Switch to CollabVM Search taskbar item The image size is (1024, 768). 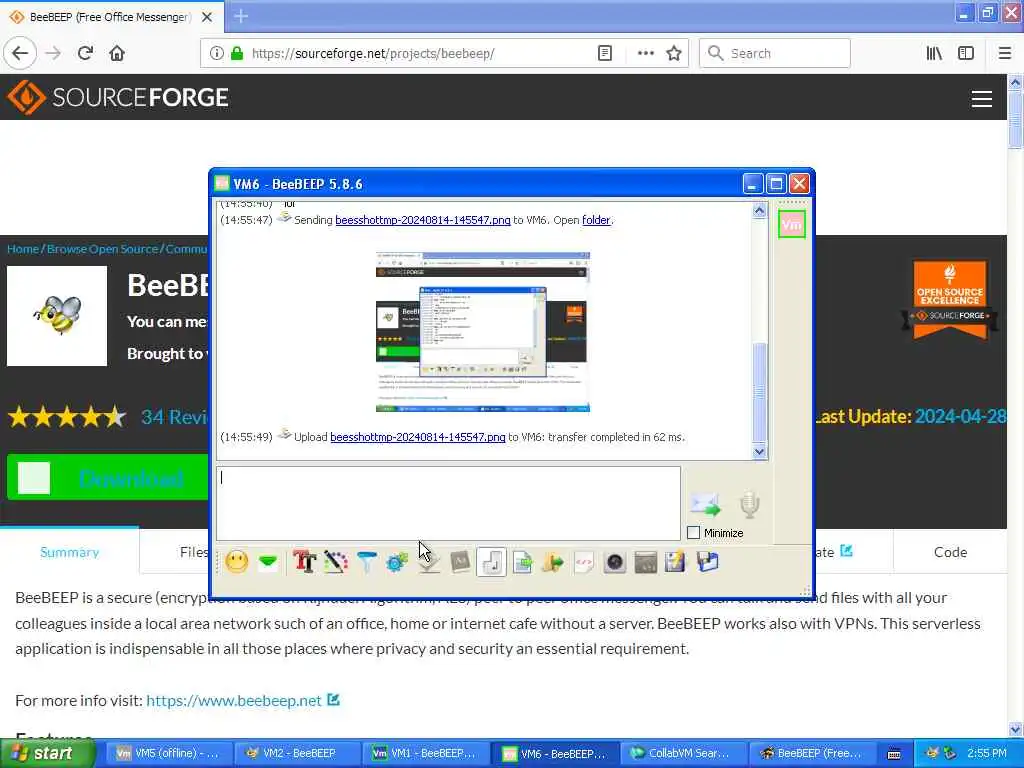pyautogui.click(x=682, y=753)
